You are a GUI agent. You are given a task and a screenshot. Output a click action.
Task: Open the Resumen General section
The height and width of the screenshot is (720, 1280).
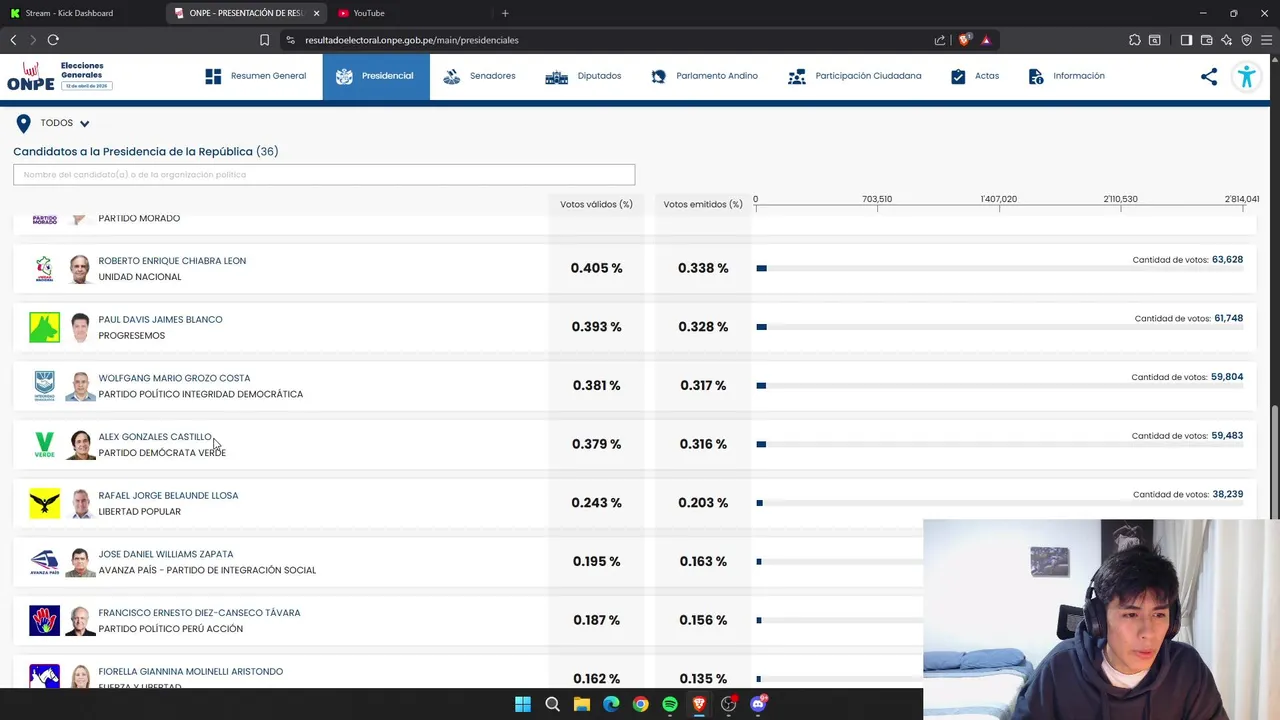[256, 76]
